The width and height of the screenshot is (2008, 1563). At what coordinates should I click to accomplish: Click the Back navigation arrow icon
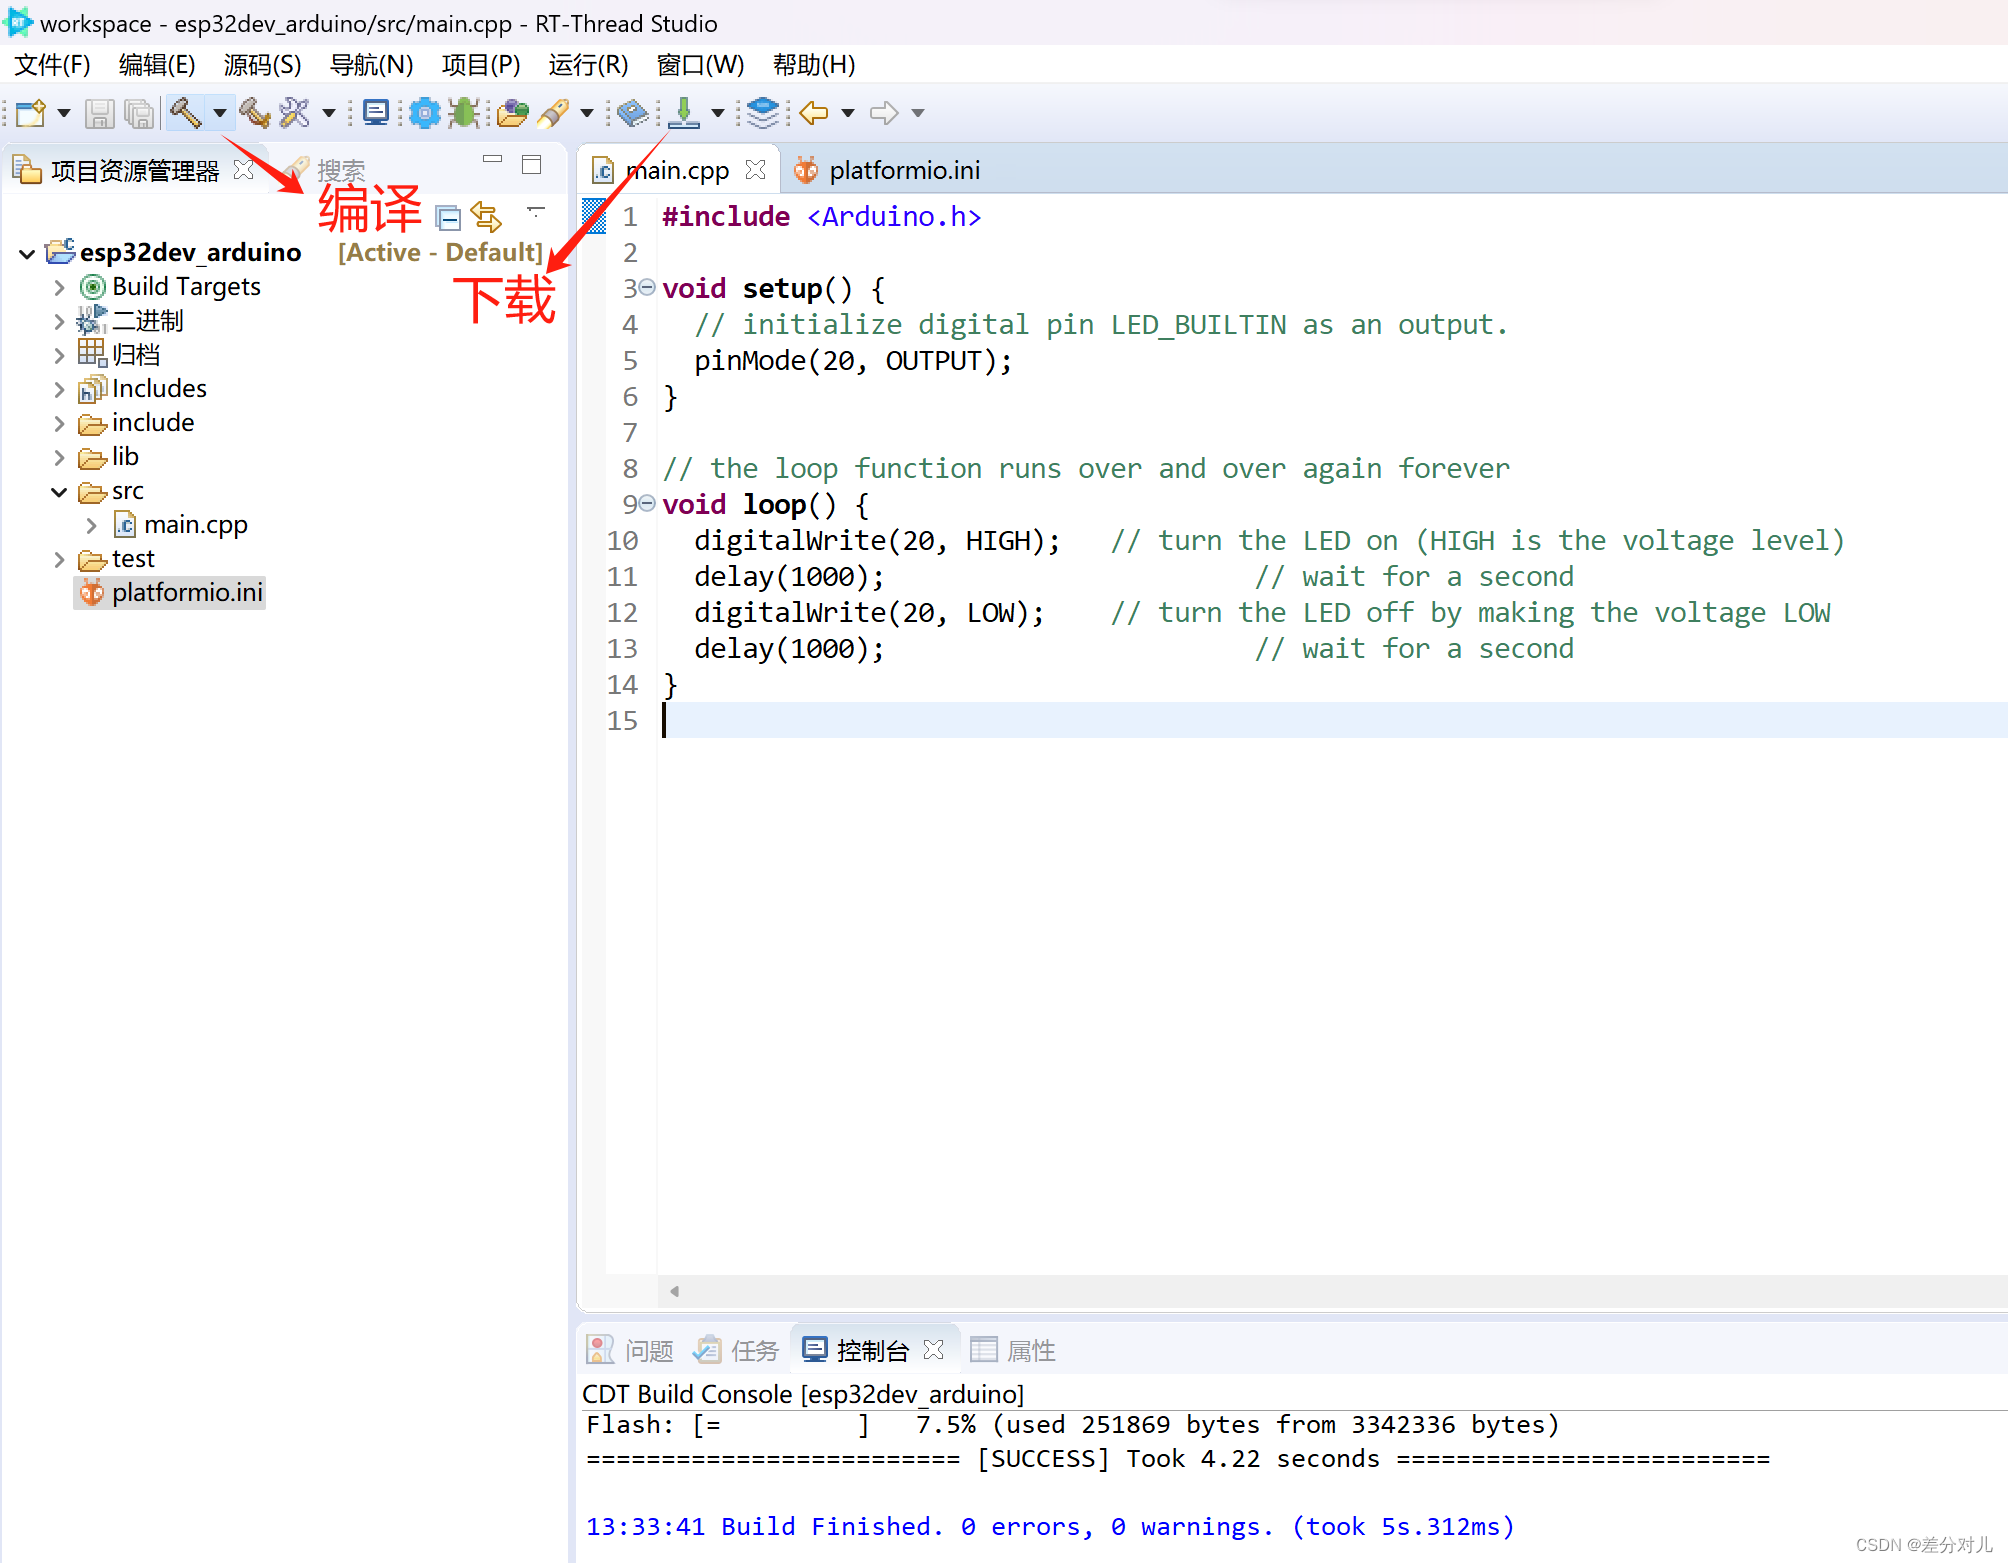[x=814, y=113]
